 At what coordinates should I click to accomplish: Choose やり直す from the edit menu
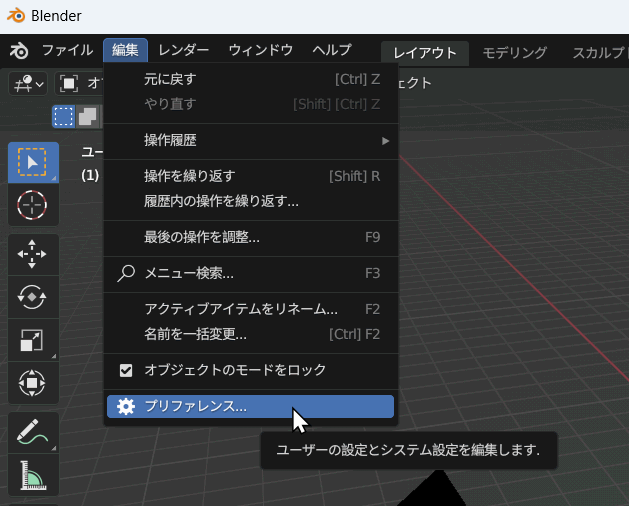251,104
